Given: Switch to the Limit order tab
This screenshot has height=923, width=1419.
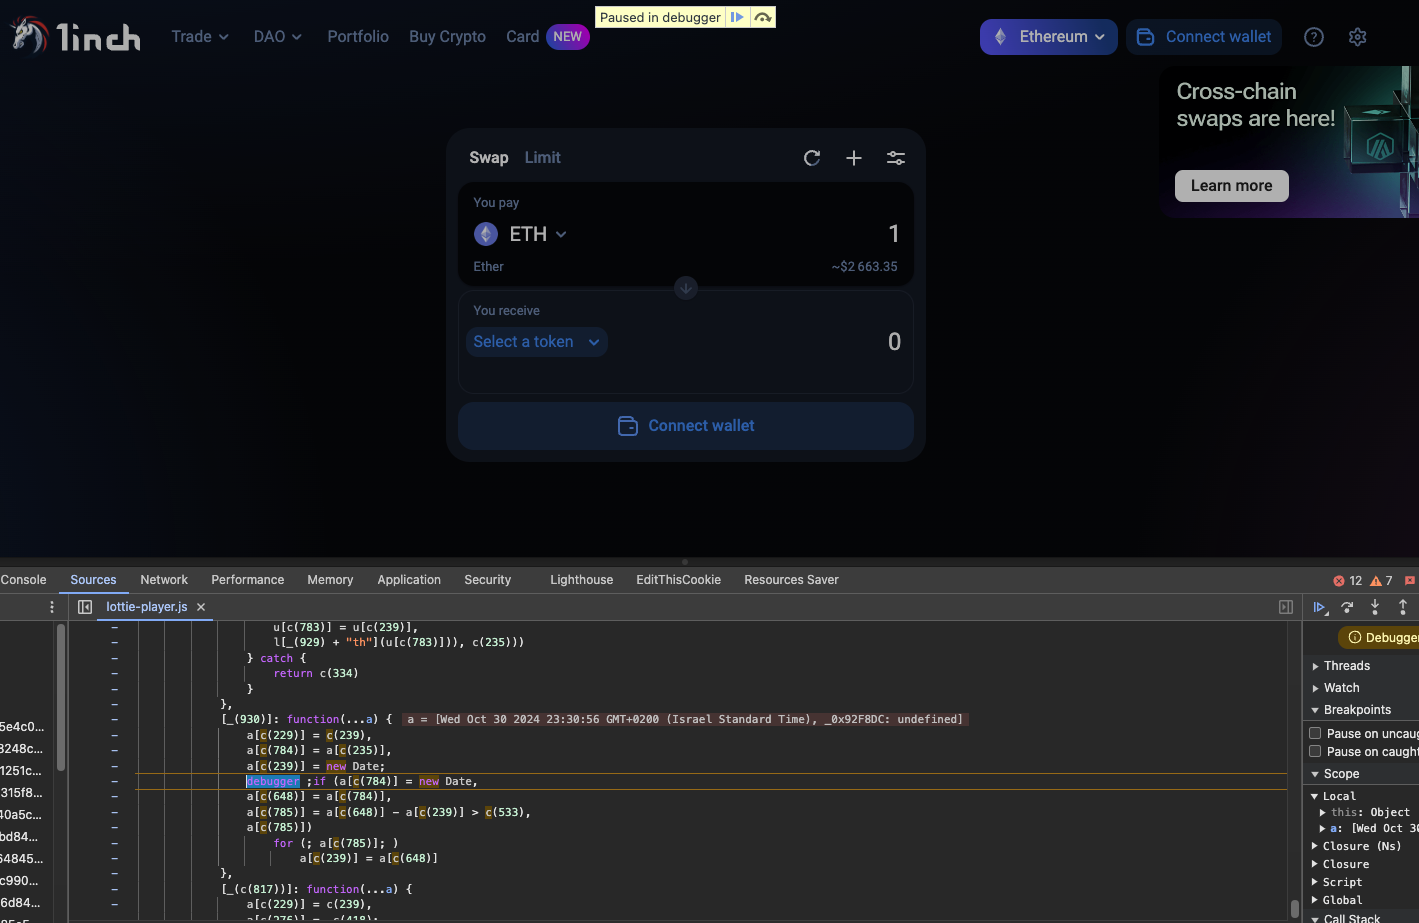Looking at the screenshot, I should tap(542, 158).
